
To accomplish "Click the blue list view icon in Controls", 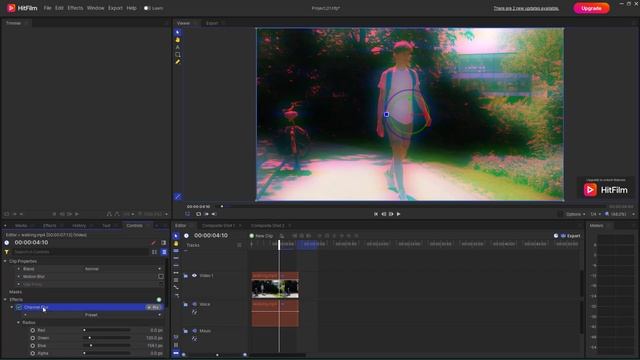I will click(x=164, y=252).
